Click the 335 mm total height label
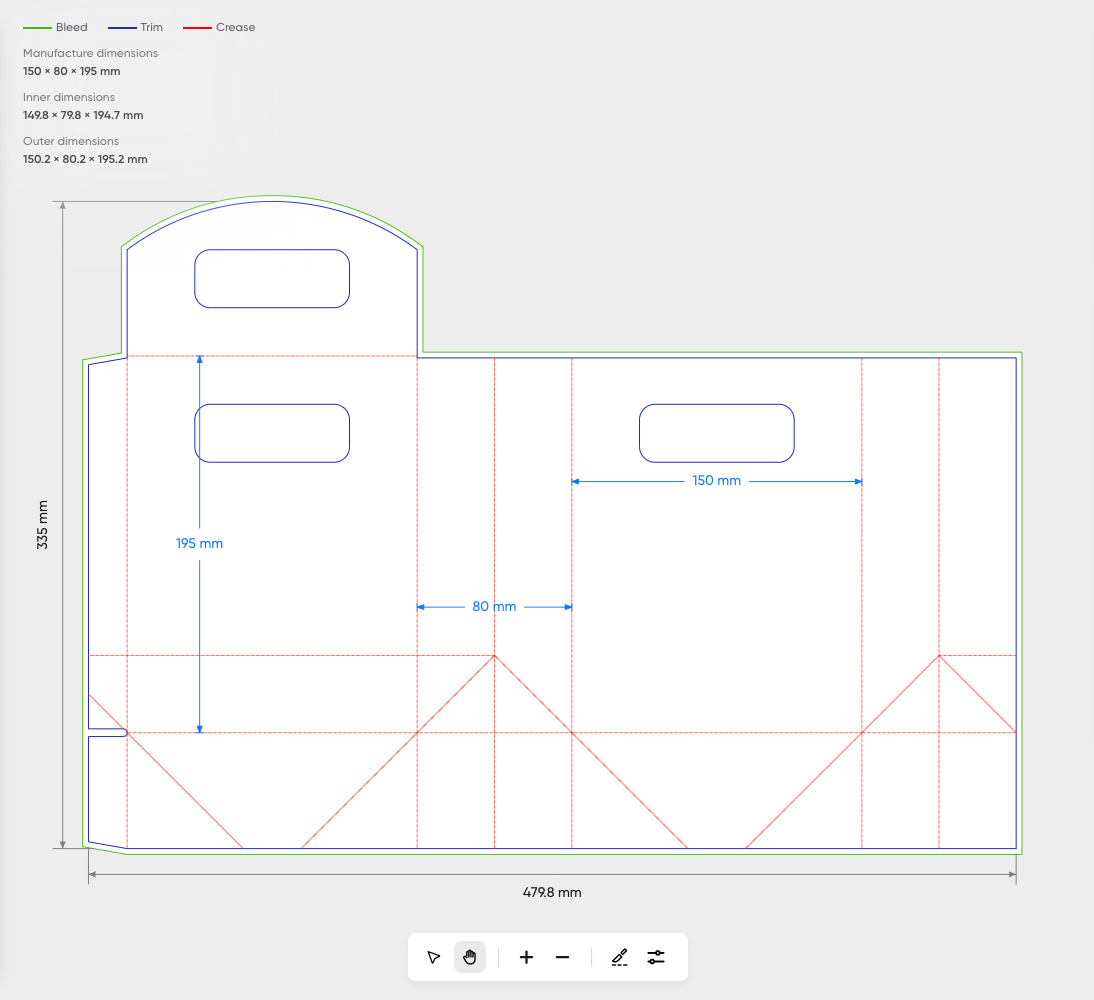Screen dimensions: 1094x1000 coord(42,525)
